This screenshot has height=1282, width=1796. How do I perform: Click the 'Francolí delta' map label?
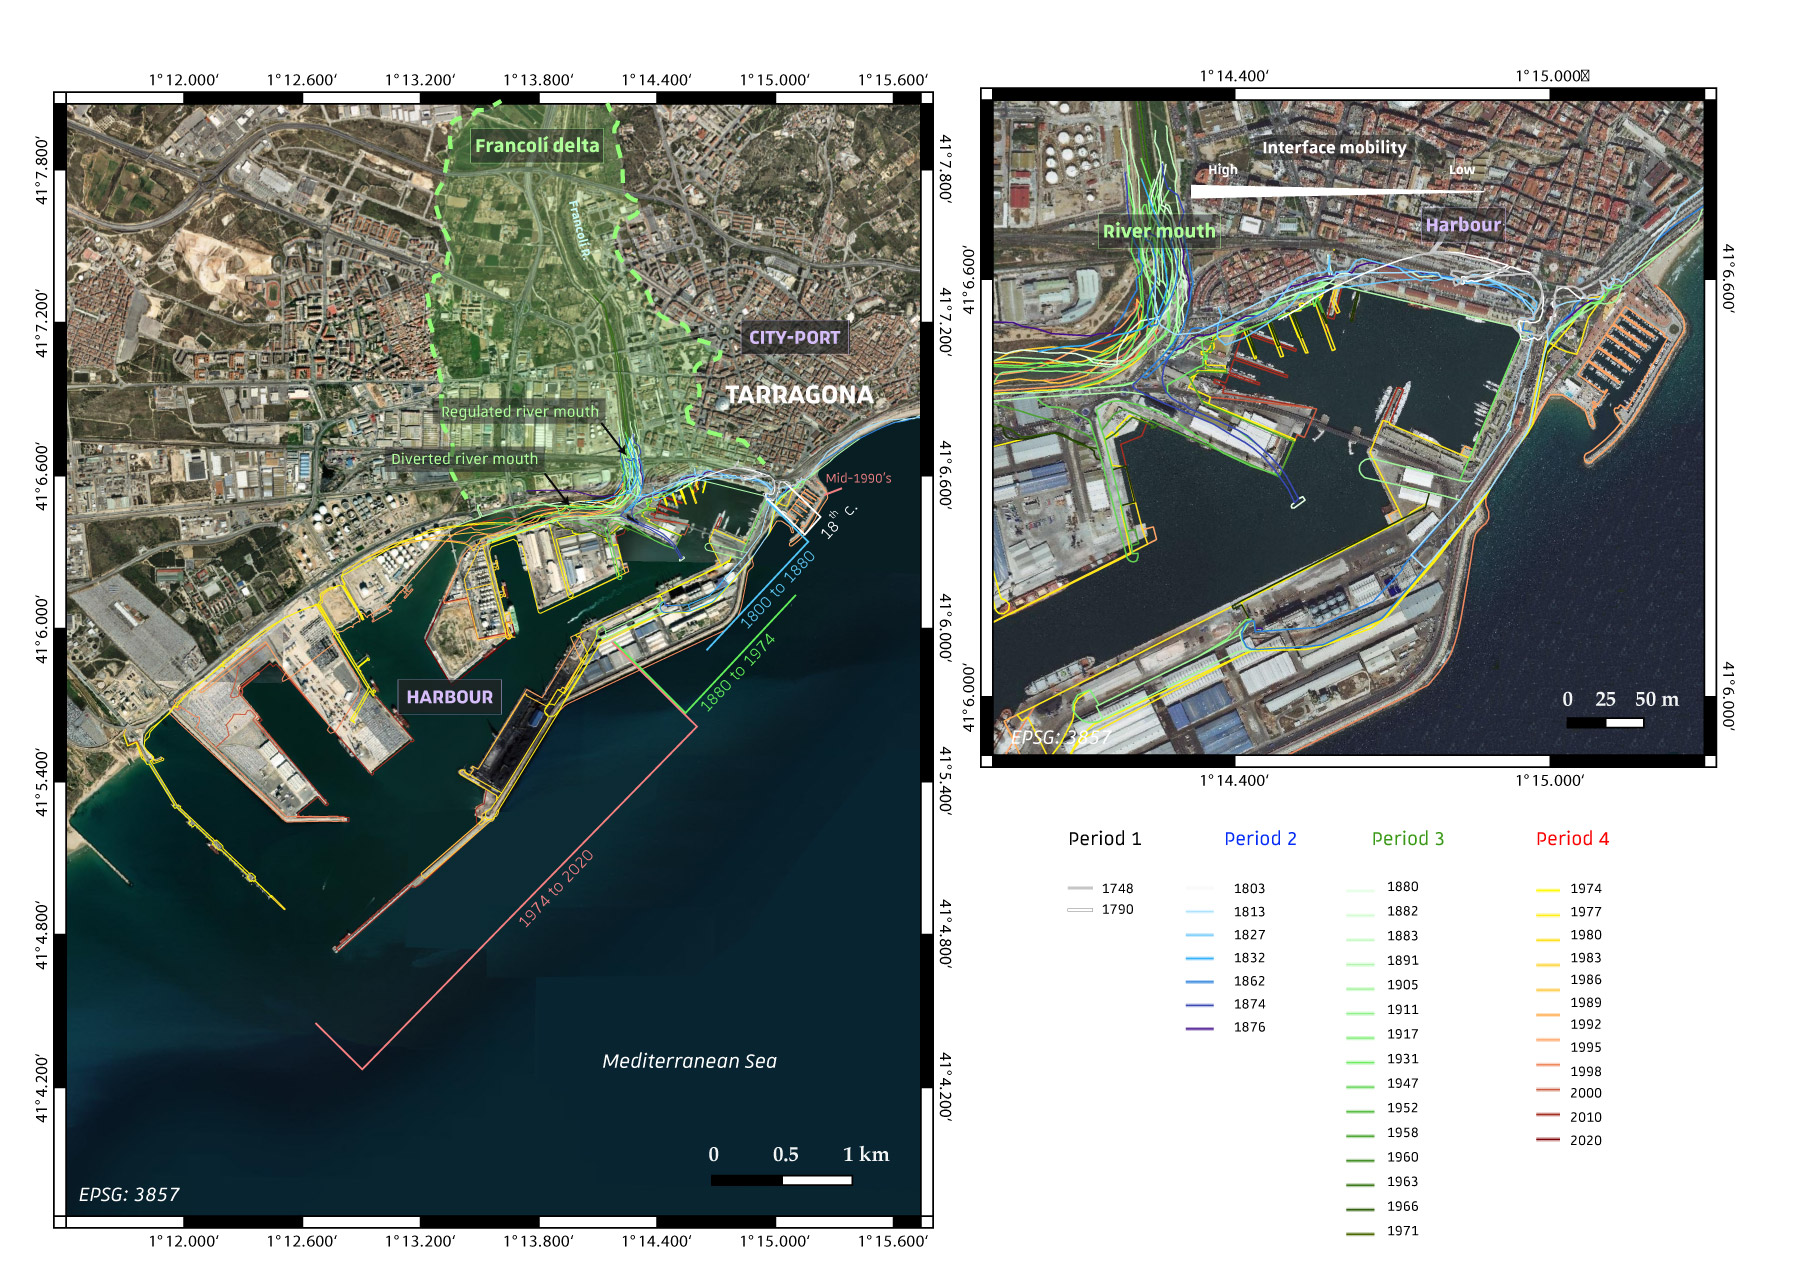click(537, 146)
